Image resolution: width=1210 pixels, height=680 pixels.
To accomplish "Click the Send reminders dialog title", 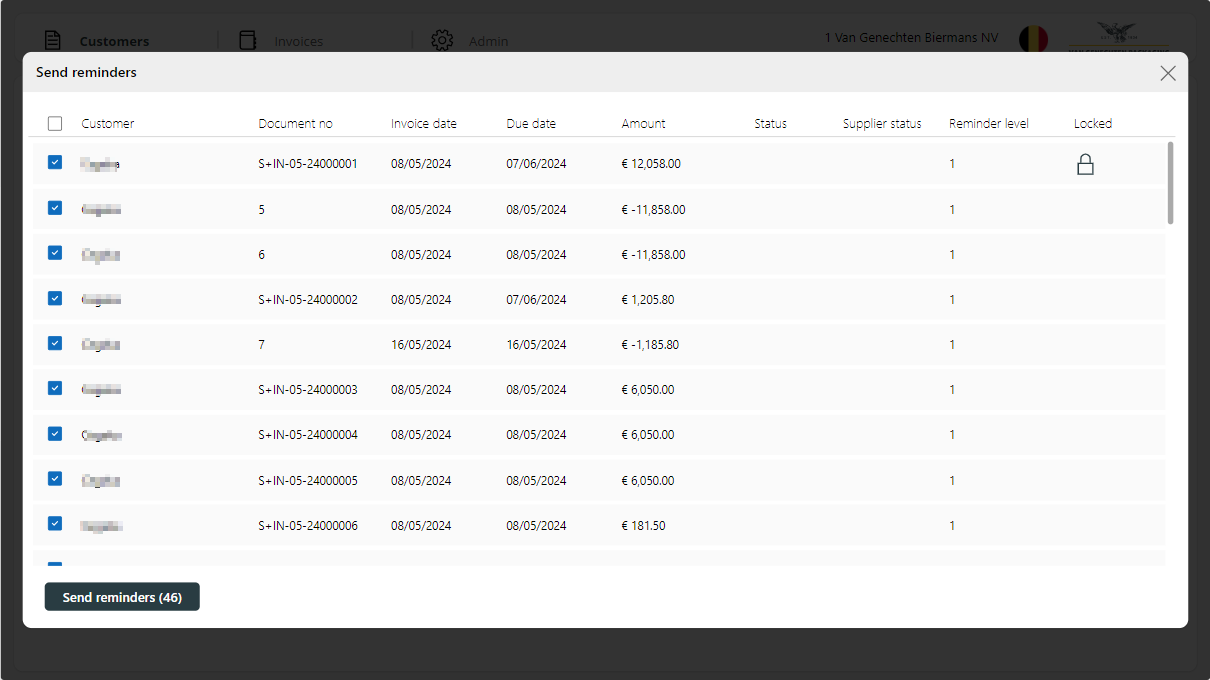I will [x=86, y=73].
